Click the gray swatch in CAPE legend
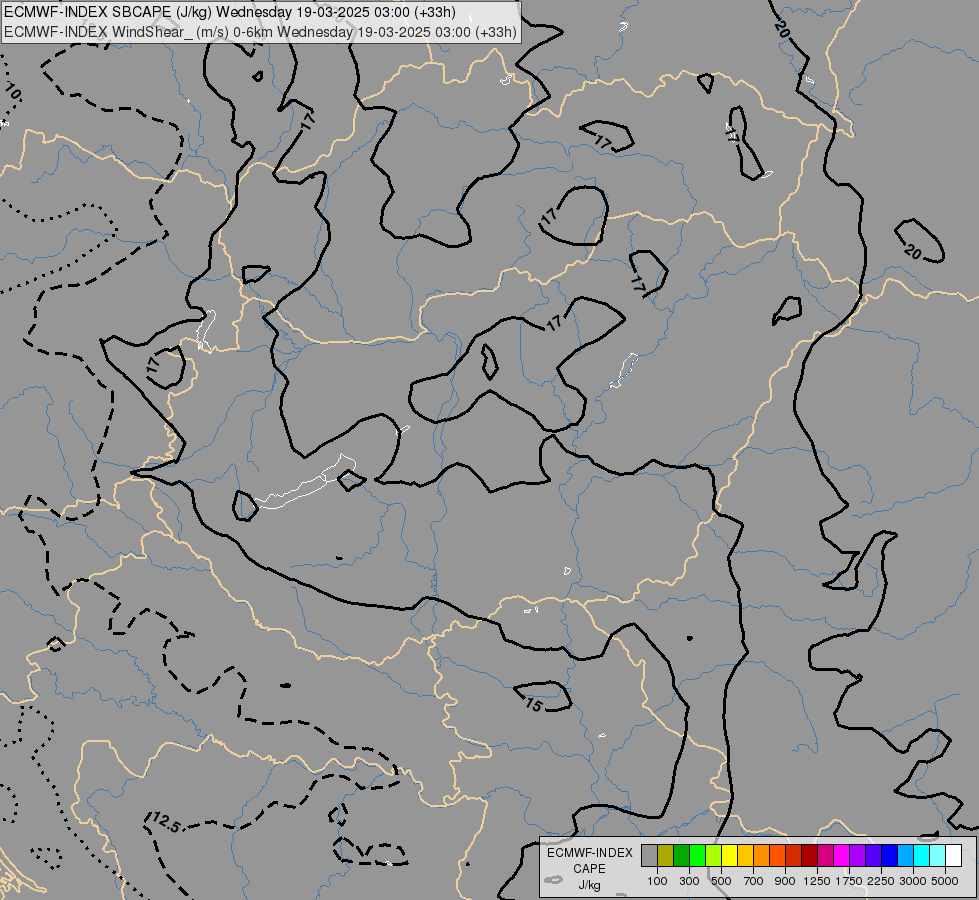This screenshot has width=979, height=900. tap(649, 856)
